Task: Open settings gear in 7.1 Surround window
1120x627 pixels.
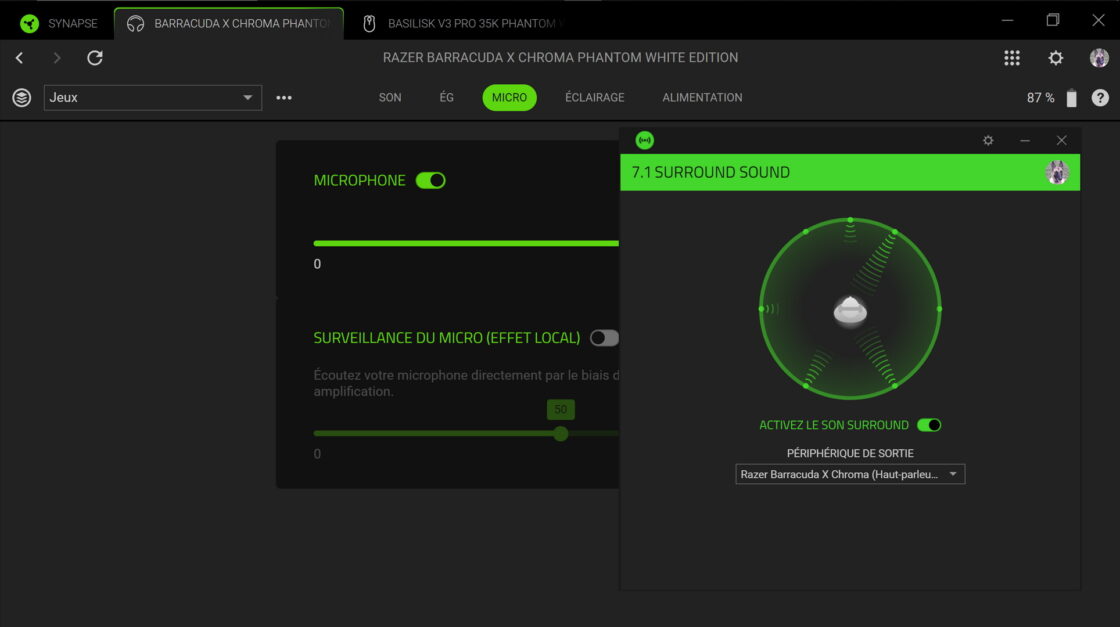Action: tap(988, 141)
